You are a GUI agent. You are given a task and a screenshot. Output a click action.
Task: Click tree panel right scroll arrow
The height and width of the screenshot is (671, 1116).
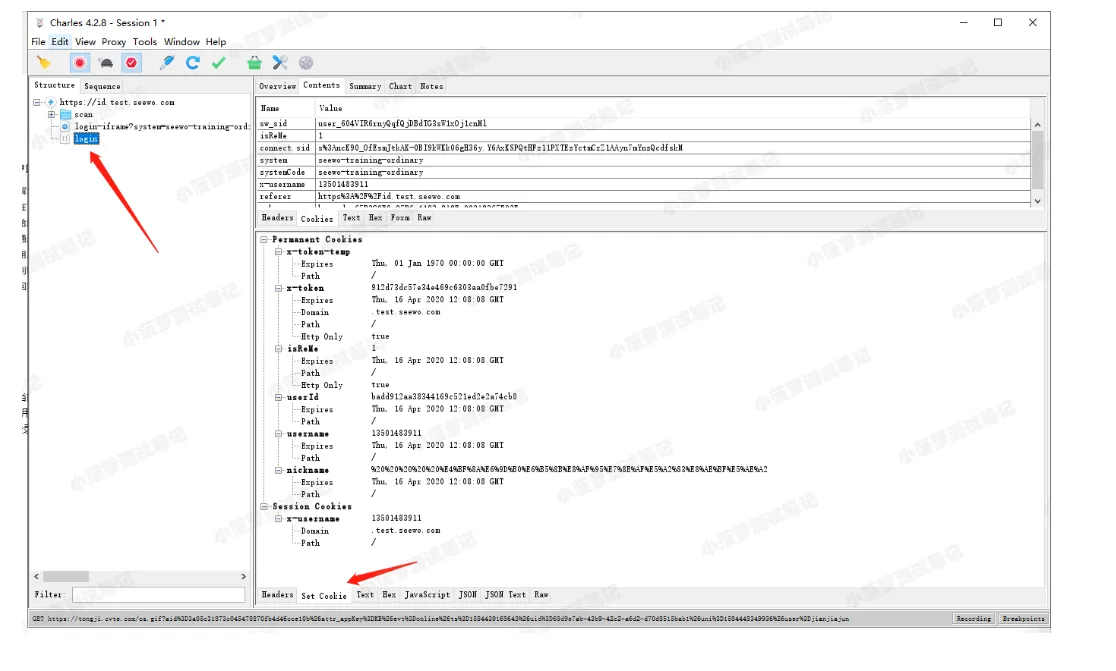(x=243, y=576)
